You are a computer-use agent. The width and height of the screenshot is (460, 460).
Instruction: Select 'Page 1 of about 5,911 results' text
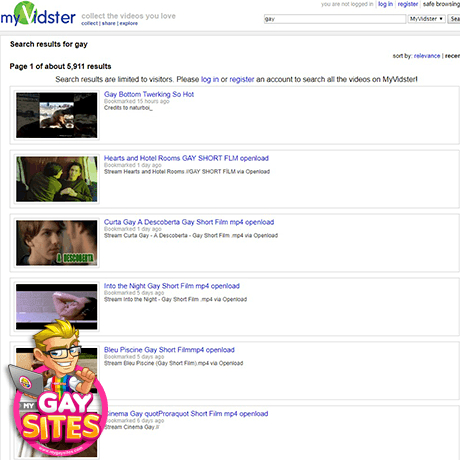coord(60,66)
